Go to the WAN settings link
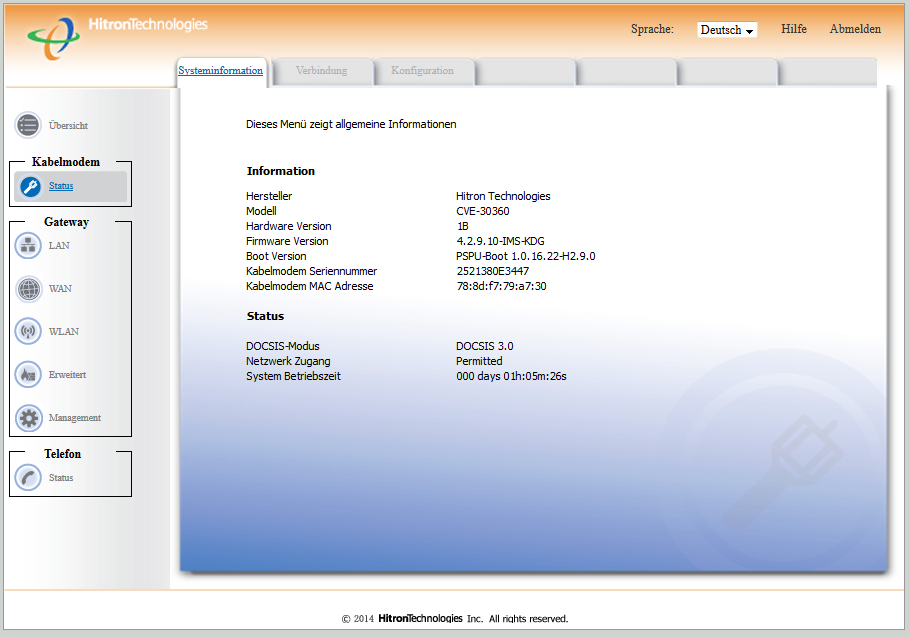 [60, 288]
